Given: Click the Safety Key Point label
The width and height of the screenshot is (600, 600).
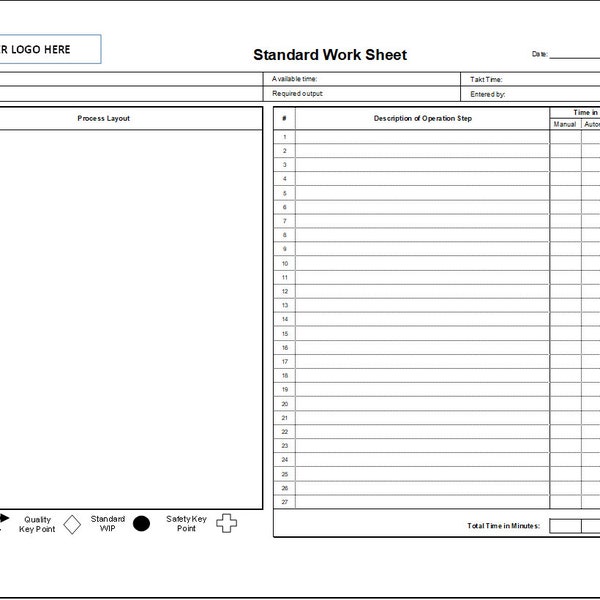Looking at the screenshot, I should point(186,523).
